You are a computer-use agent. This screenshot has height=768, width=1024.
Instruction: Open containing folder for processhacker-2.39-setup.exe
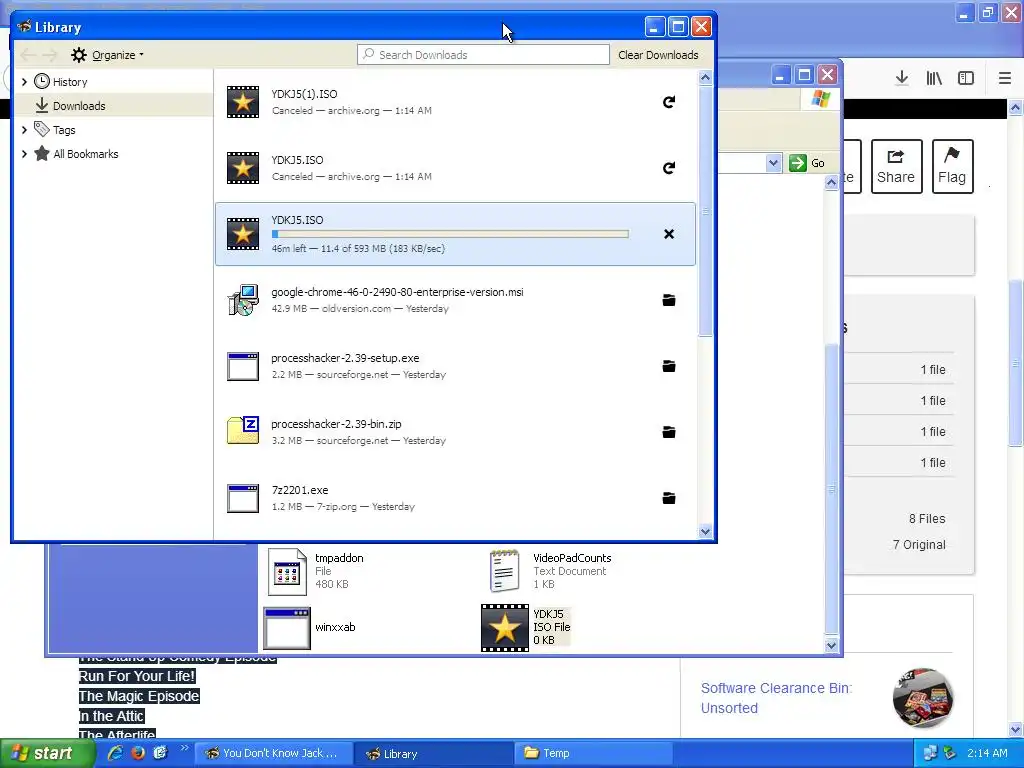point(669,366)
